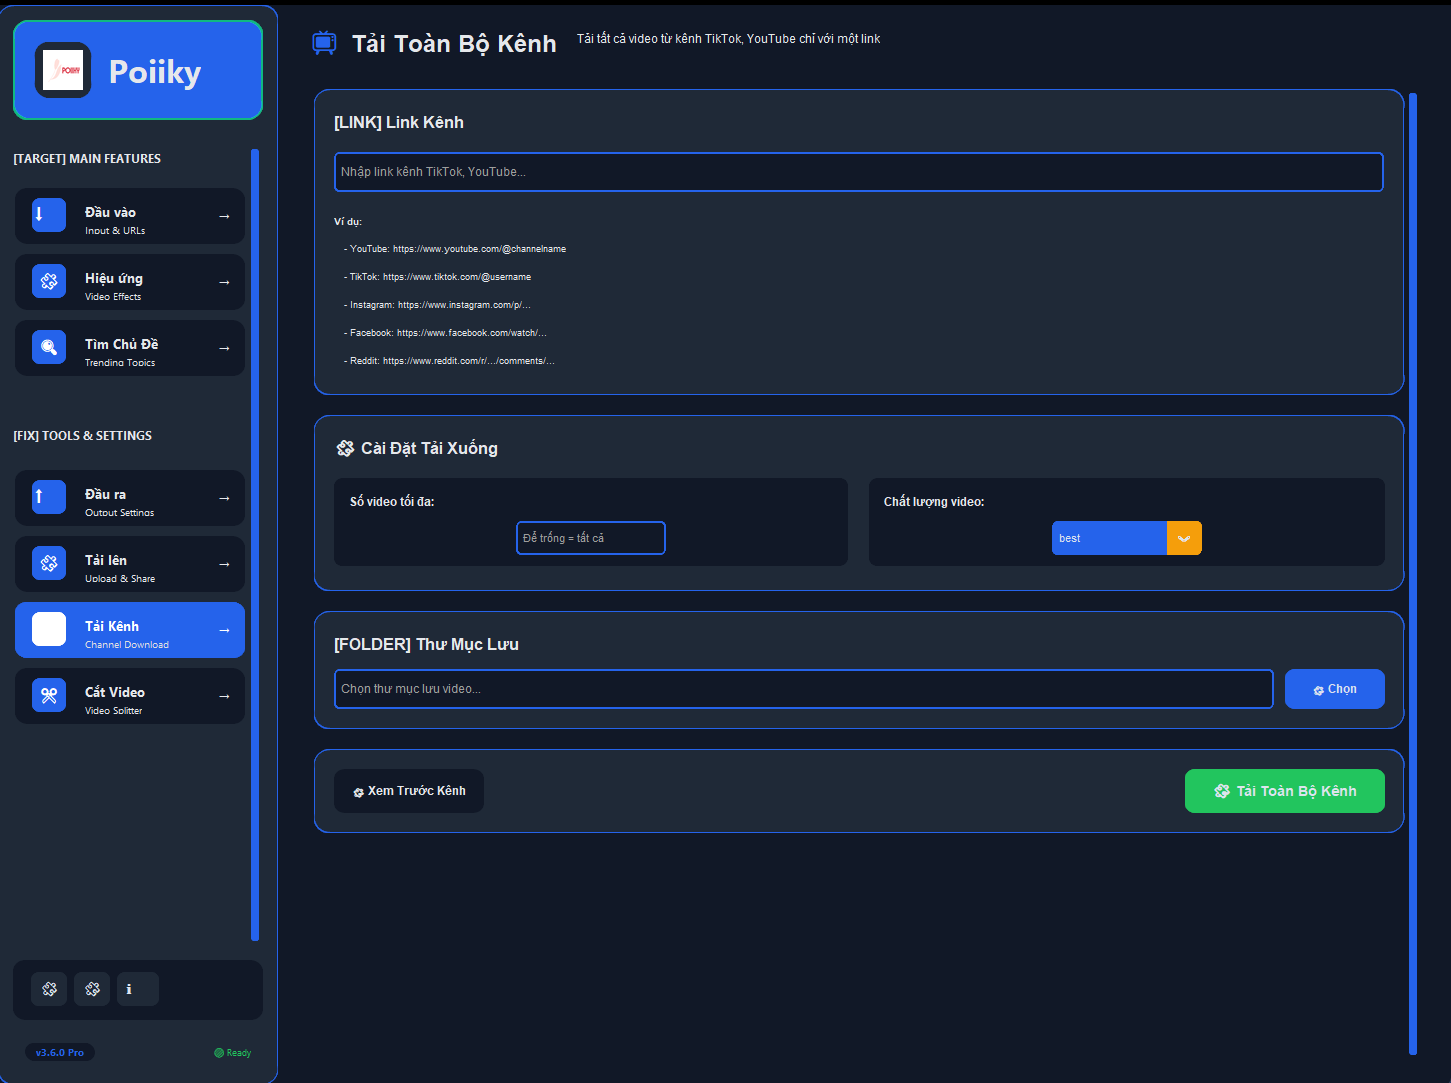The width and height of the screenshot is (1451, 1083).
Task: Click the Tìm Chủ Đề magnifier icon
Action: 49,347
